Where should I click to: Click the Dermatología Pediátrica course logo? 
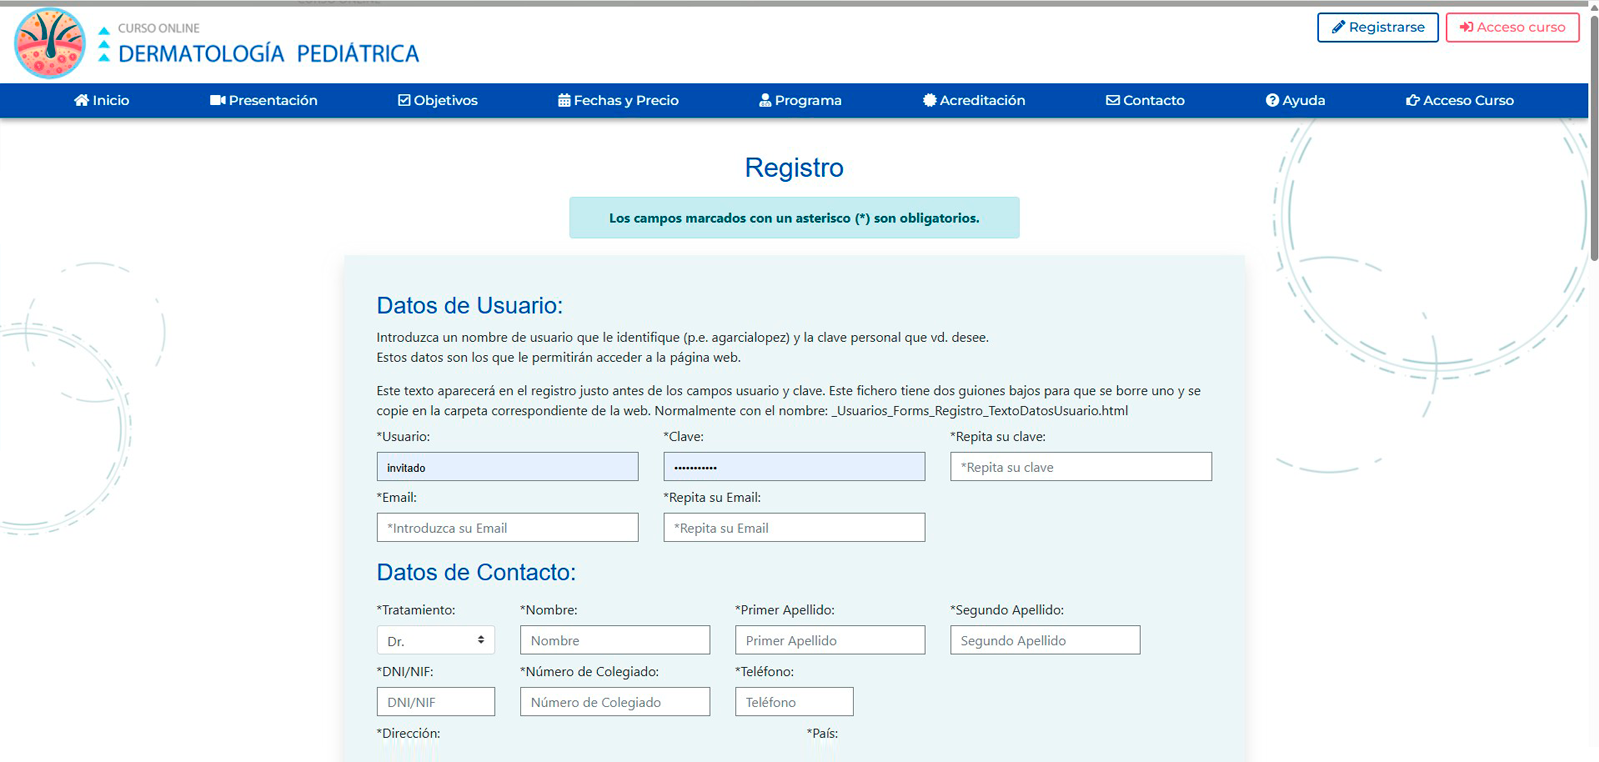pyautogui.click(x=50, y=44)
